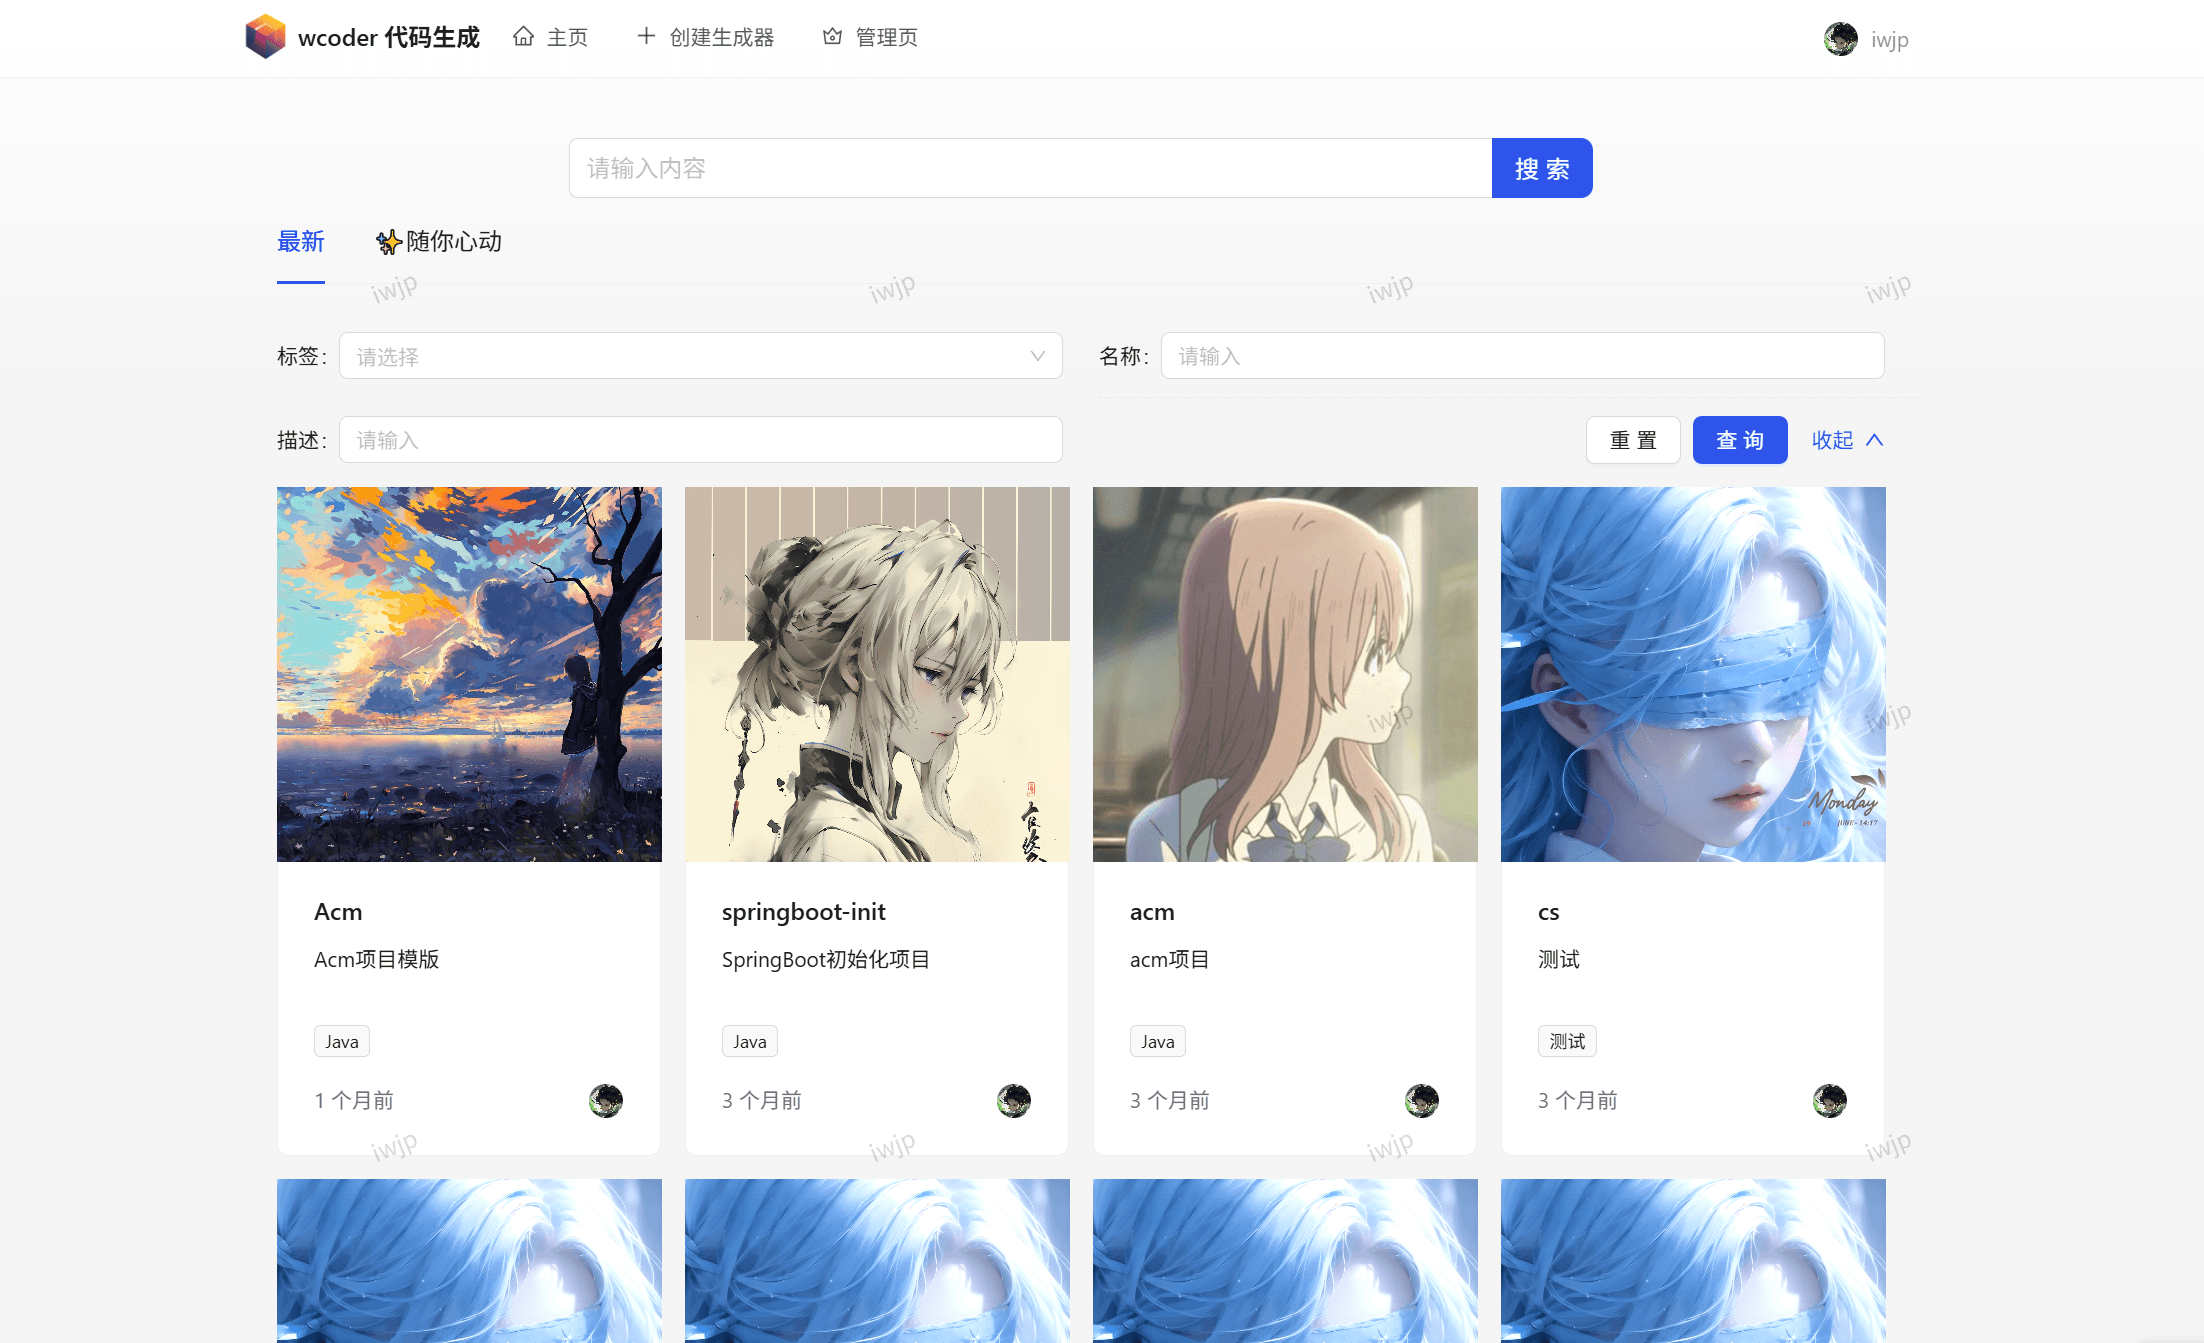Click the sparkle star icon beside 随你心动
This screenshot has width=2204, height=1343.
tap(388, 242)
